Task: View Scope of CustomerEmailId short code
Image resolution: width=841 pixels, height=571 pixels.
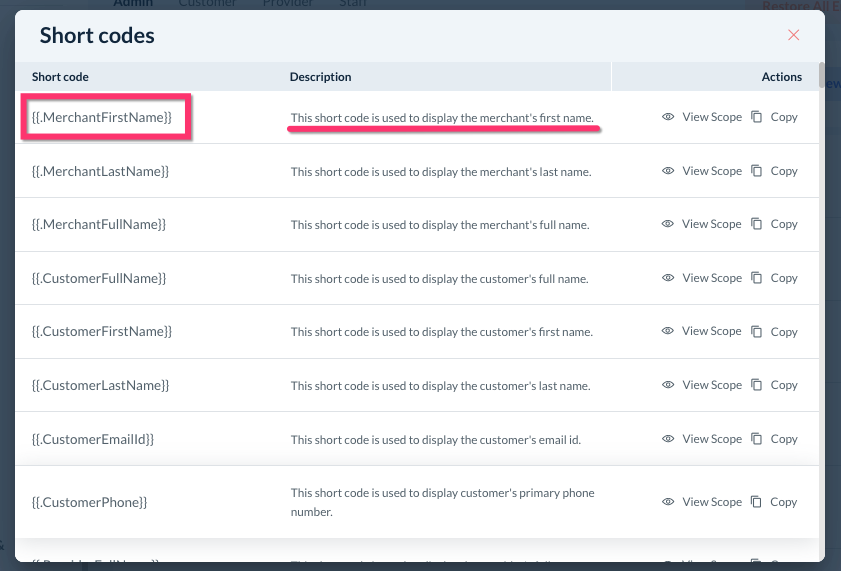Action: pyautogui.click(x=711, y=439)
